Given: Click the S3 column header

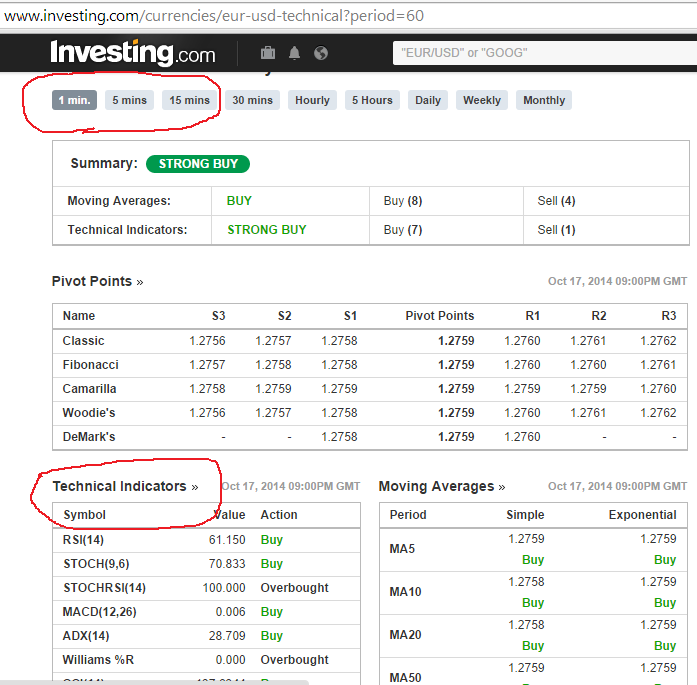Looking at the screenshot, I should [218, 316].
